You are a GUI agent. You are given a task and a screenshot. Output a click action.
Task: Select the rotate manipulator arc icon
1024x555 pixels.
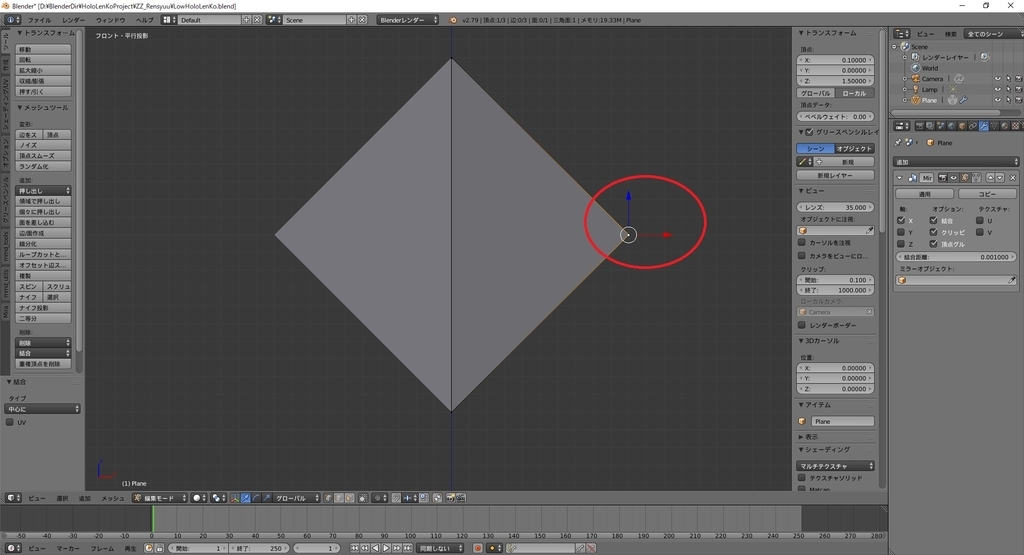[256, 498]
